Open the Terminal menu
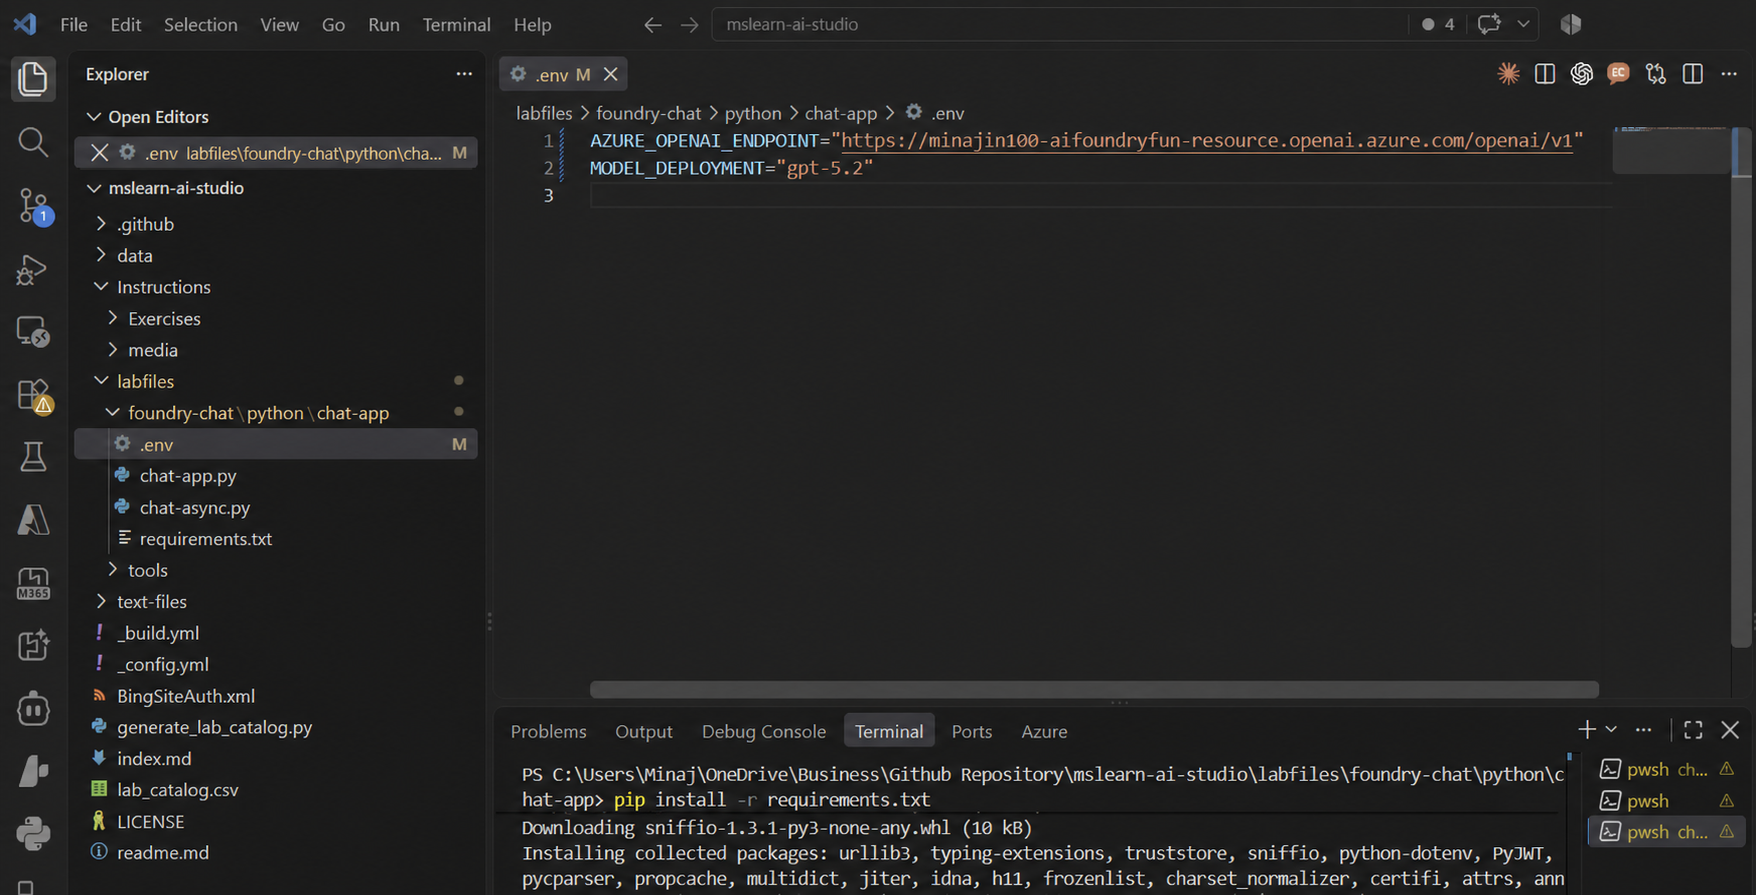This screenshot has width=1756, height=895. tap(456, 25)
